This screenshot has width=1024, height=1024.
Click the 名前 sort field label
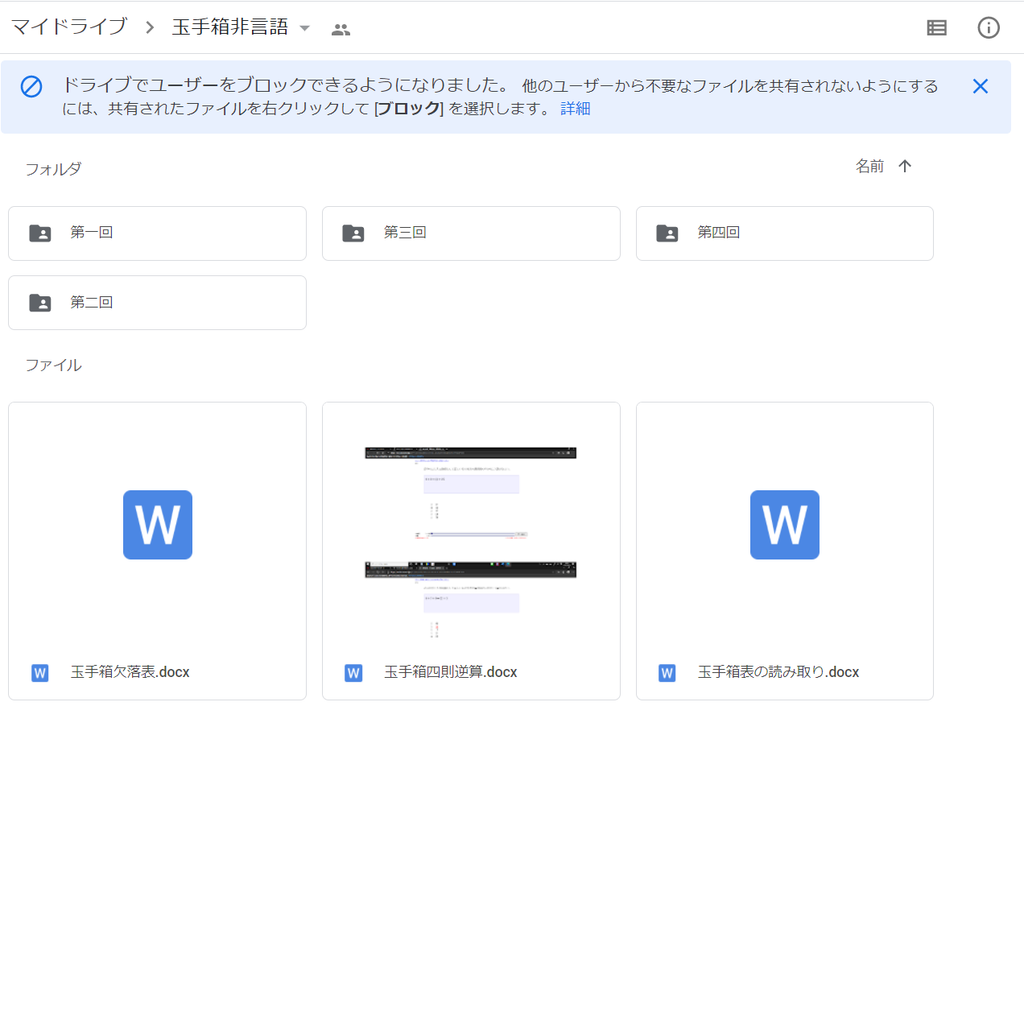click(x=870, y=166)
